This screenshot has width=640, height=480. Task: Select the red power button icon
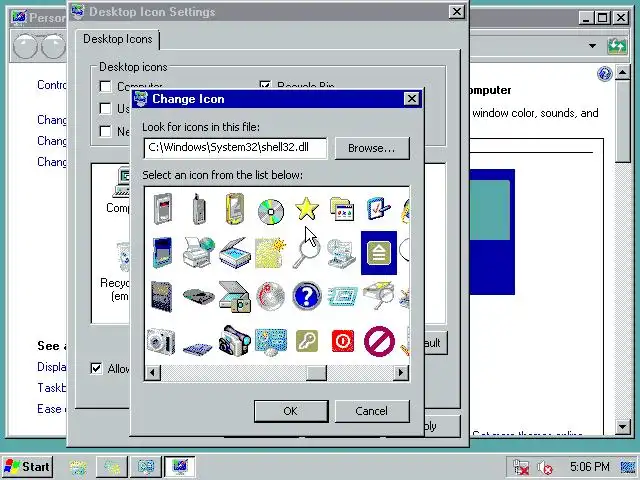coord(342,340)
